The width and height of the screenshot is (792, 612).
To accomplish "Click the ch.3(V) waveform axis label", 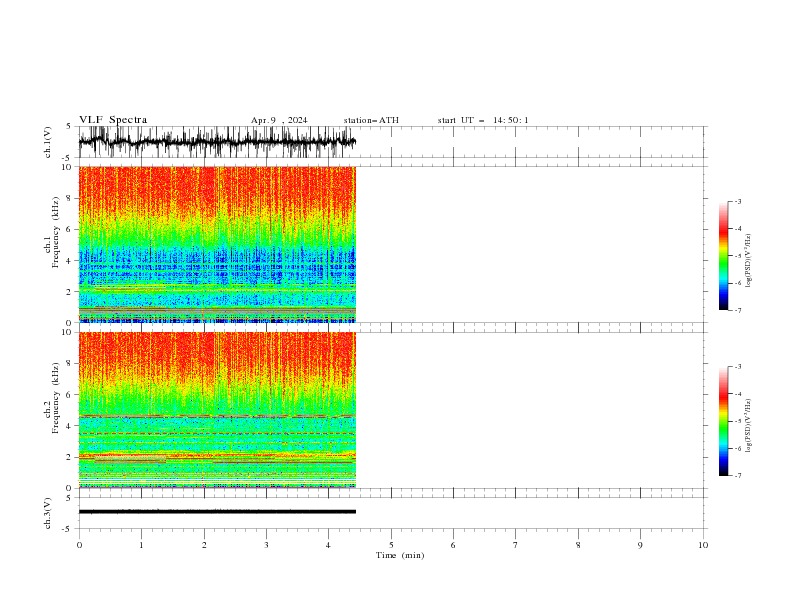I will (x=48, y=513).
